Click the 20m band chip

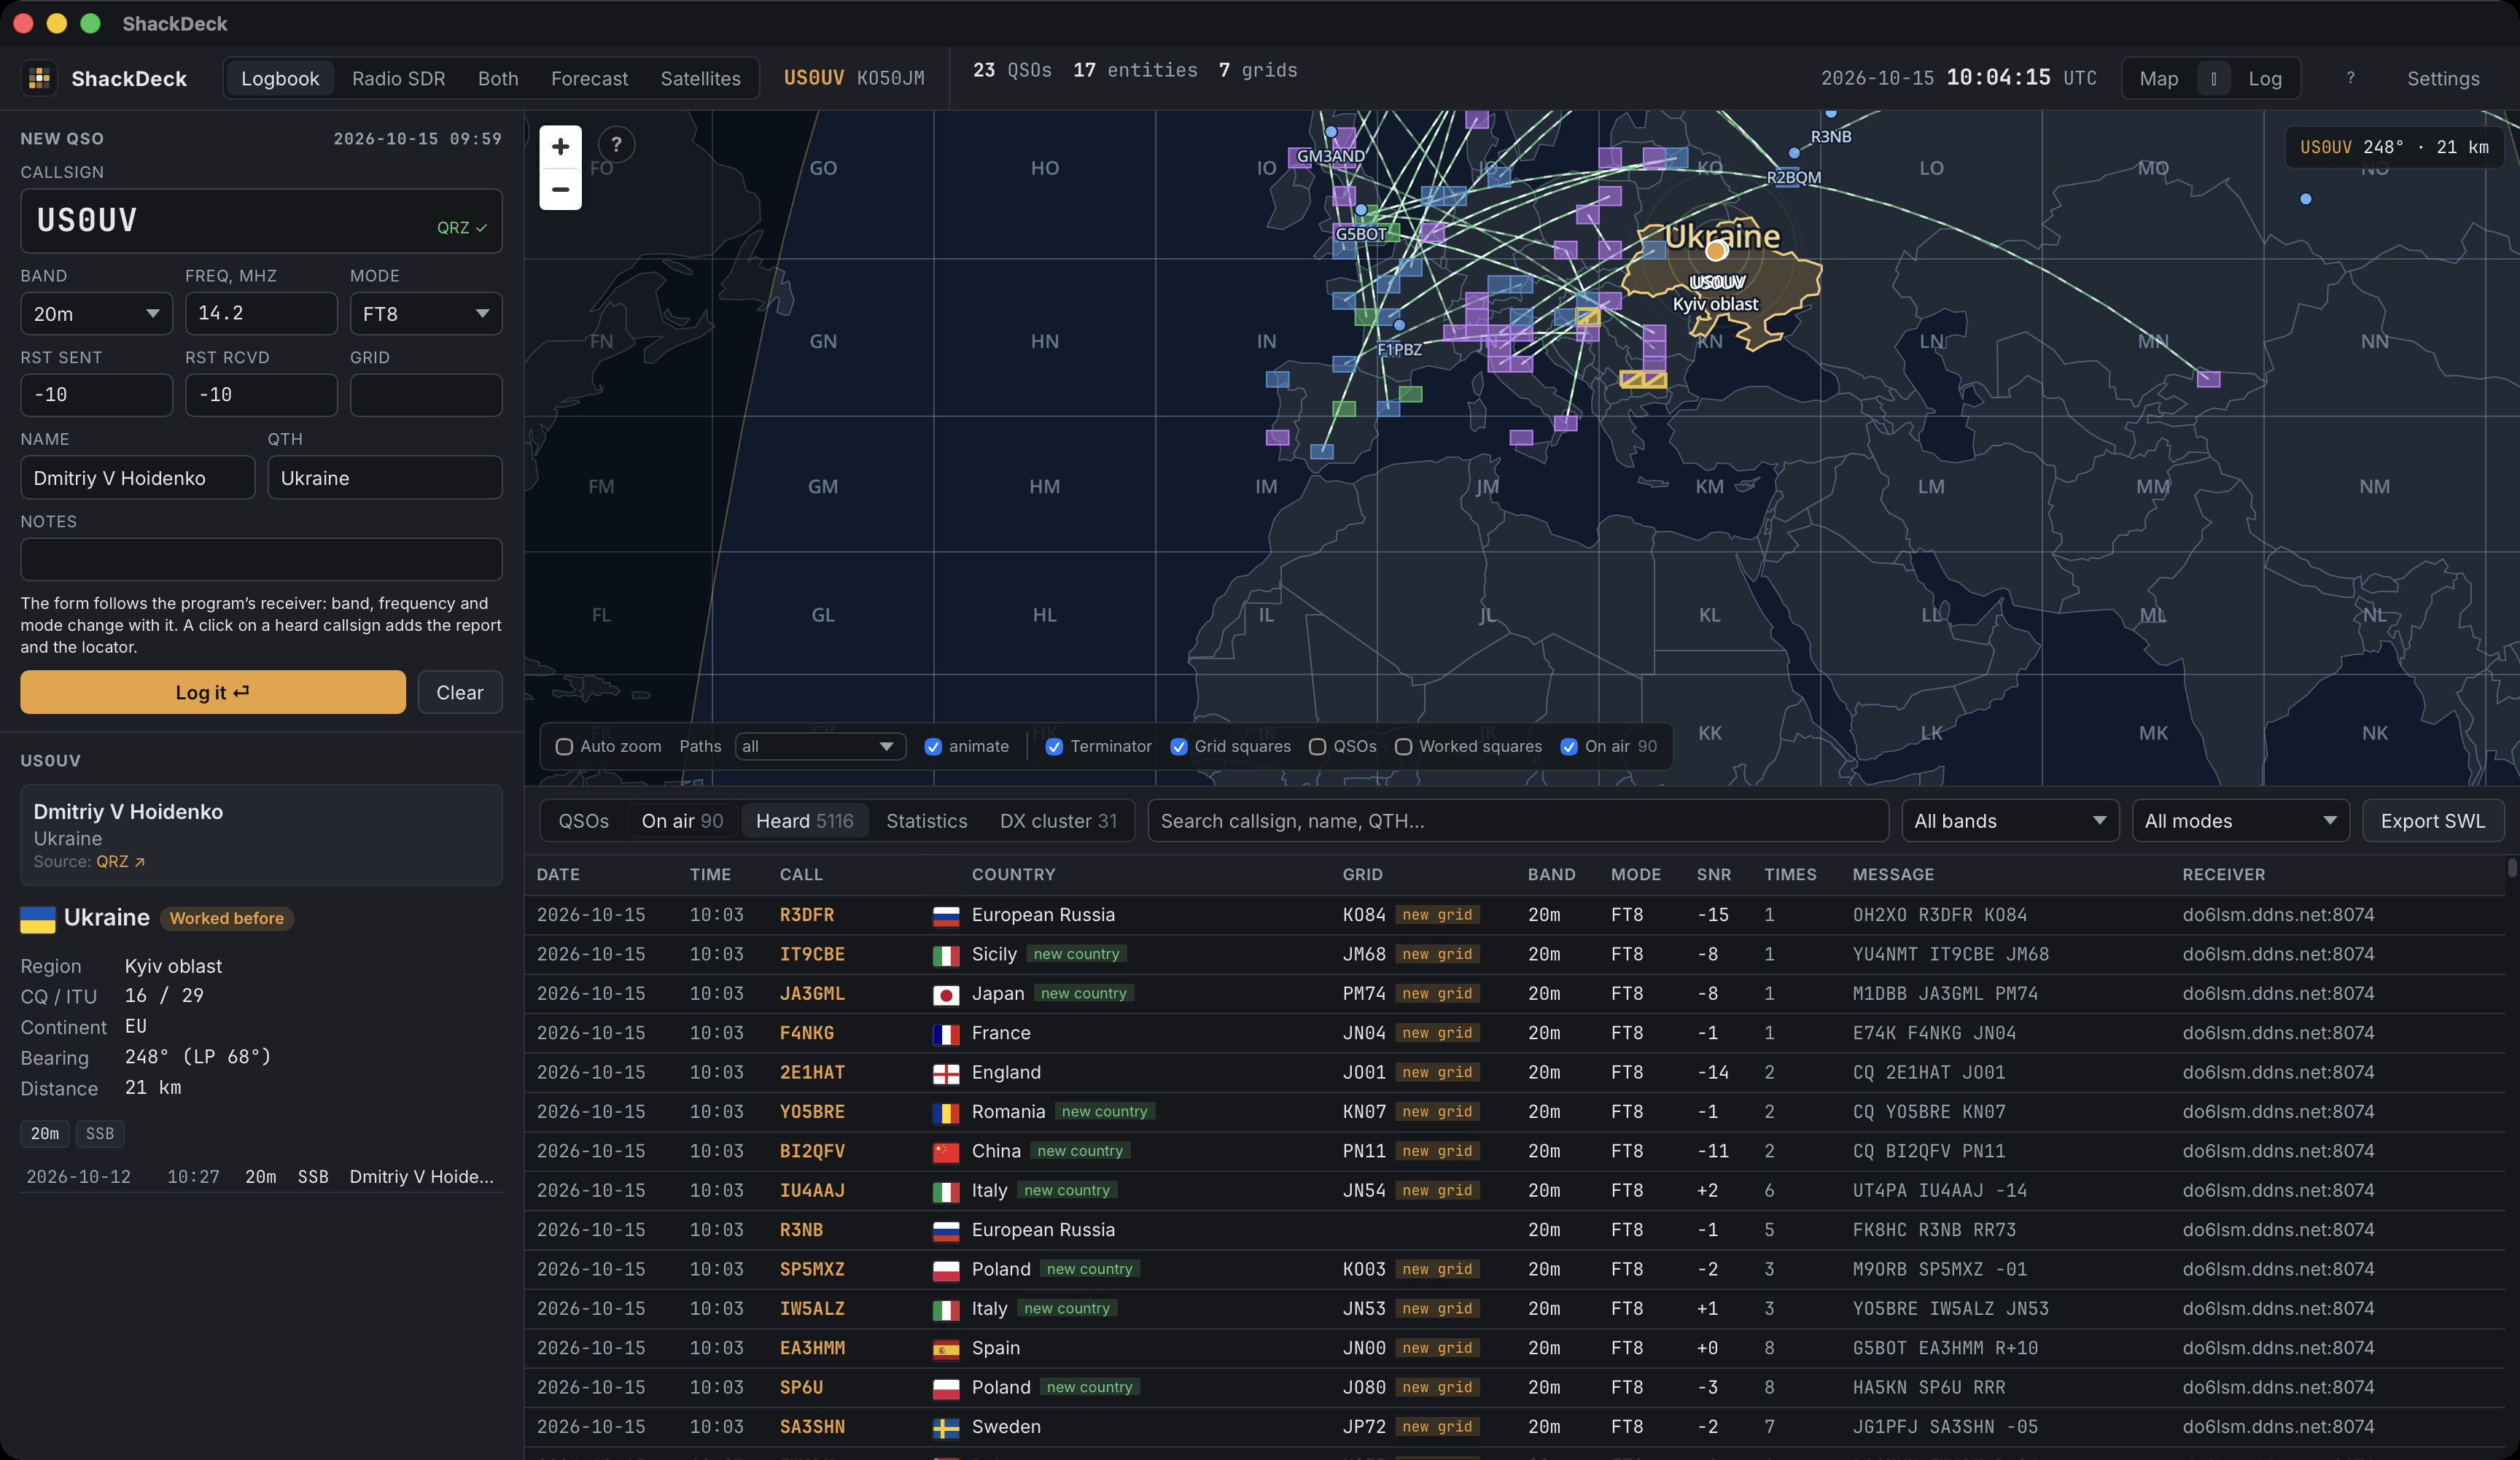pos(44,1134)
